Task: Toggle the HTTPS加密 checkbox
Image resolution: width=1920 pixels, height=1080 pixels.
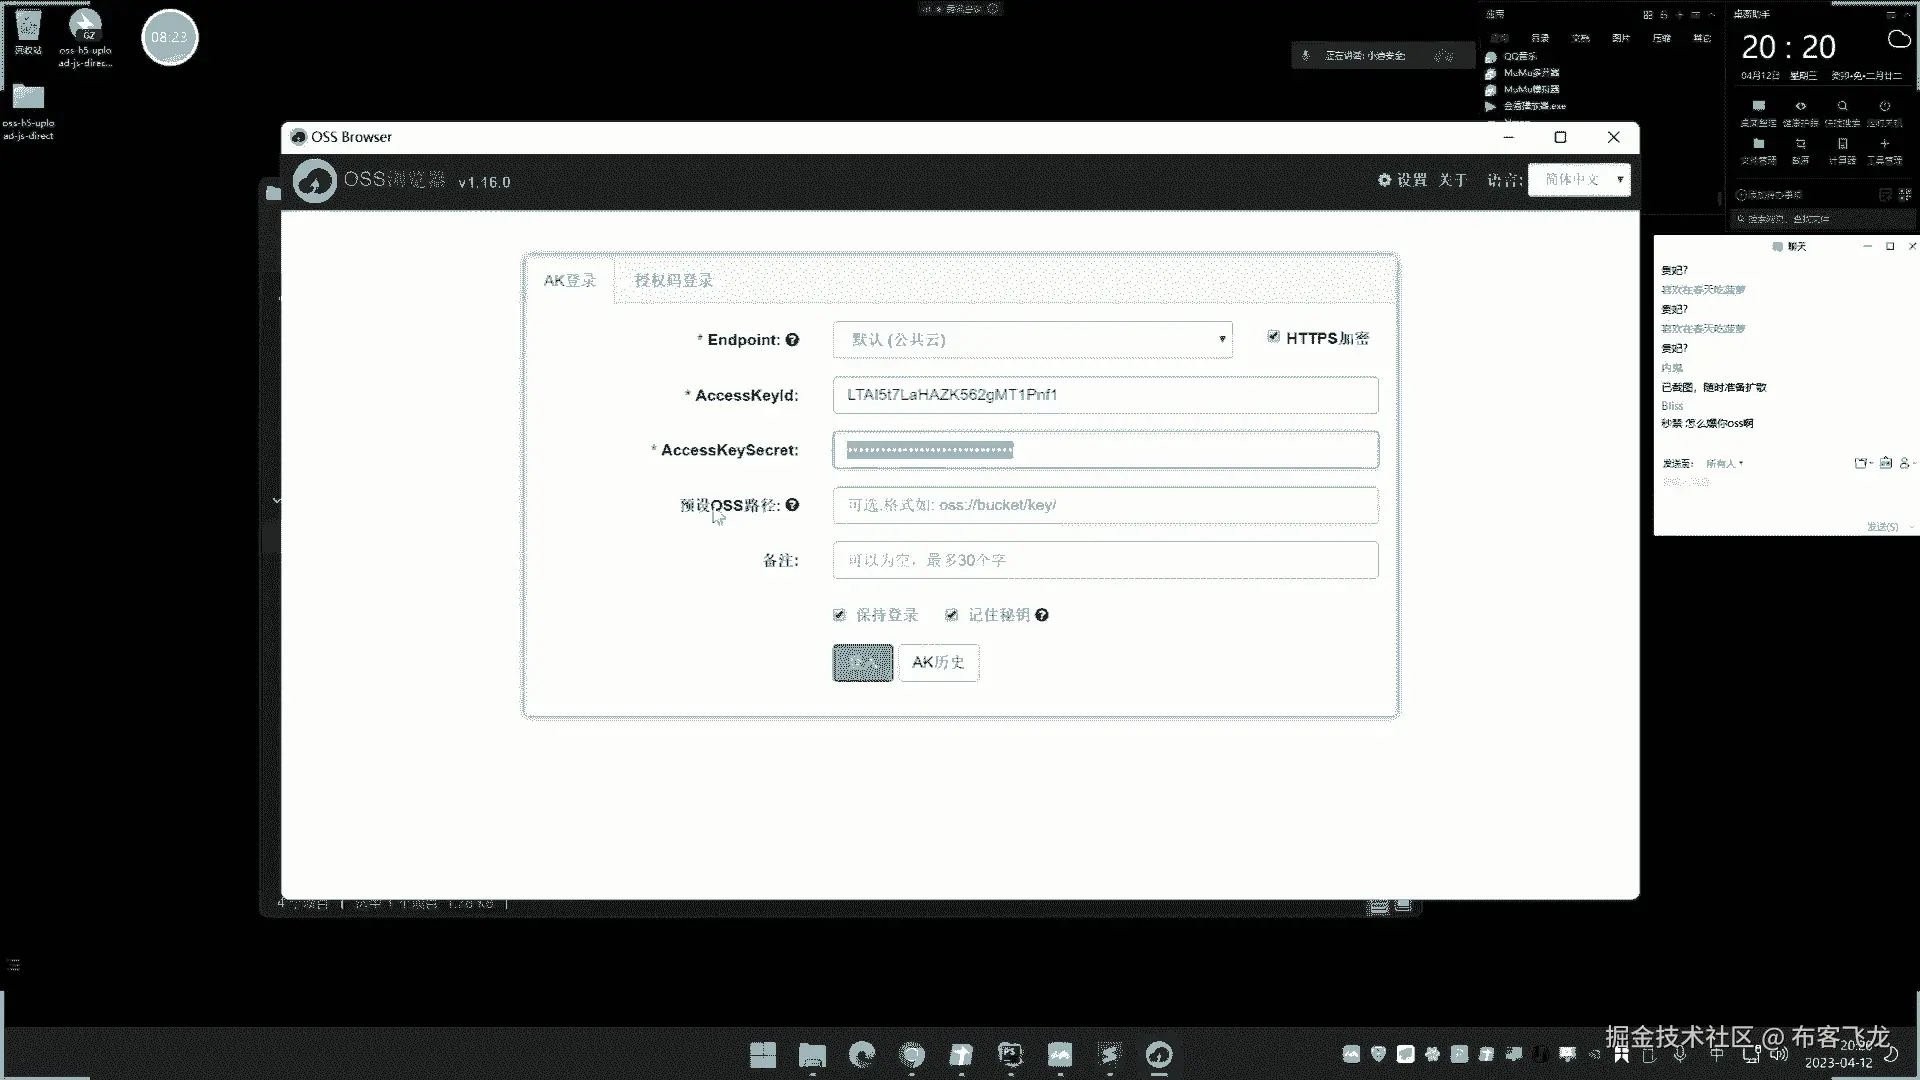Action: [x=1273, y=337]
